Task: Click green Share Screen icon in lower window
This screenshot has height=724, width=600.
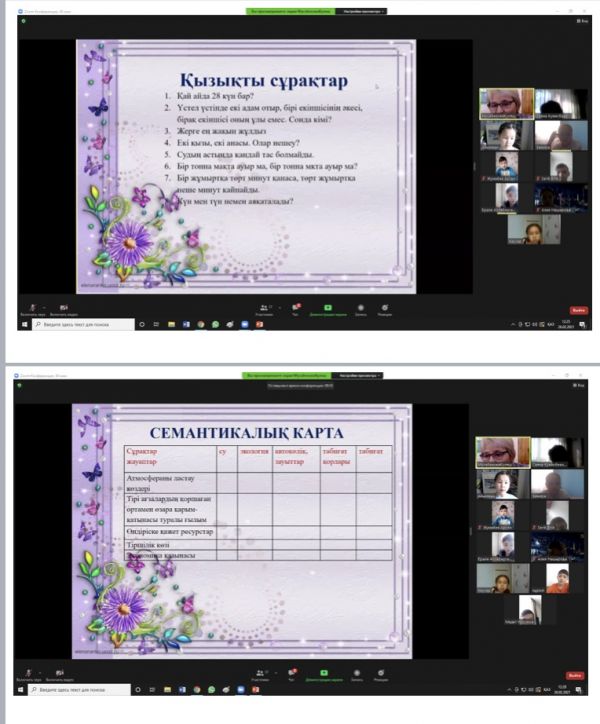Action: [x=327, y=673]
